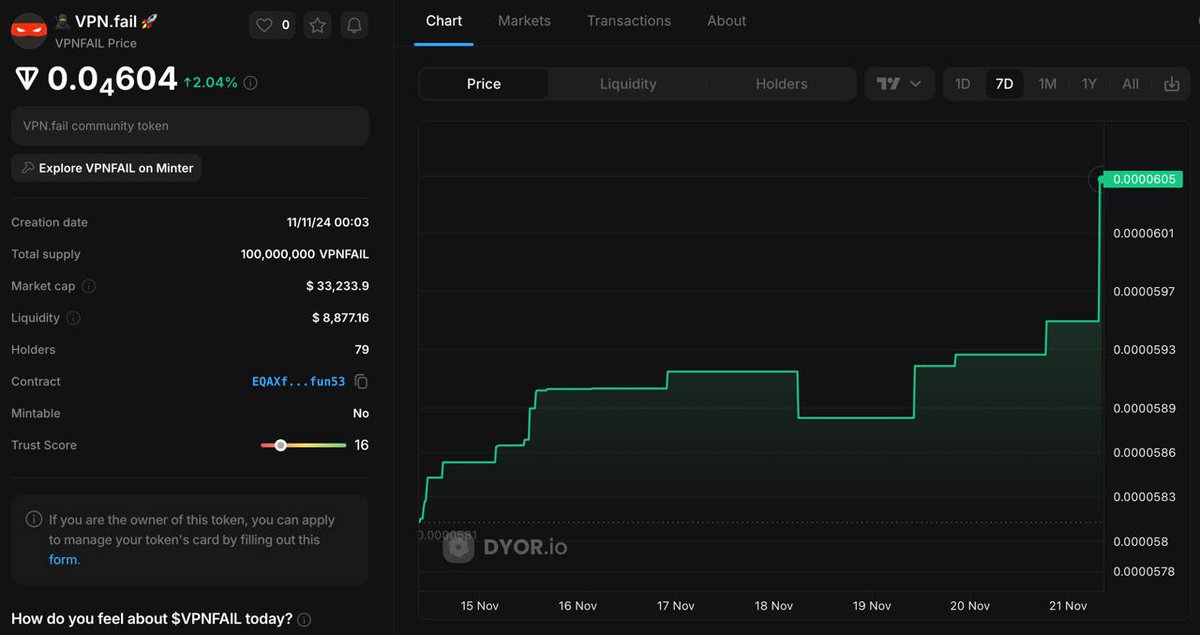Switch chart to Liquidity mode

coord(628,84)
